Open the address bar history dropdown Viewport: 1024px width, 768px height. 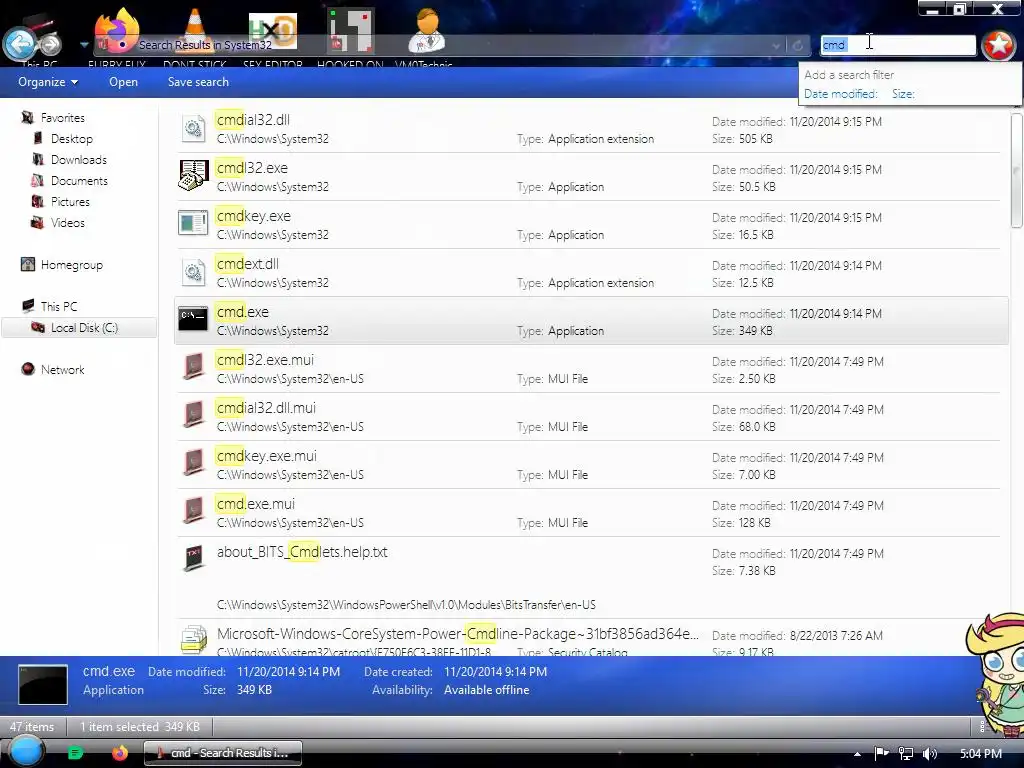click(x=775, y=46)
